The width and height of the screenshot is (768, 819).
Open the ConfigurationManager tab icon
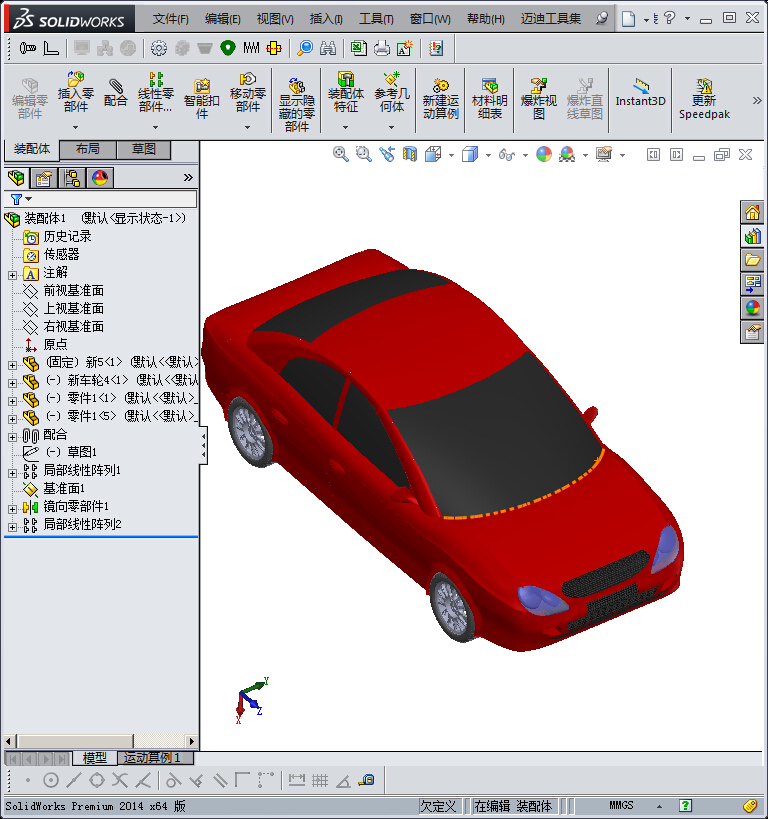point(72,178)
